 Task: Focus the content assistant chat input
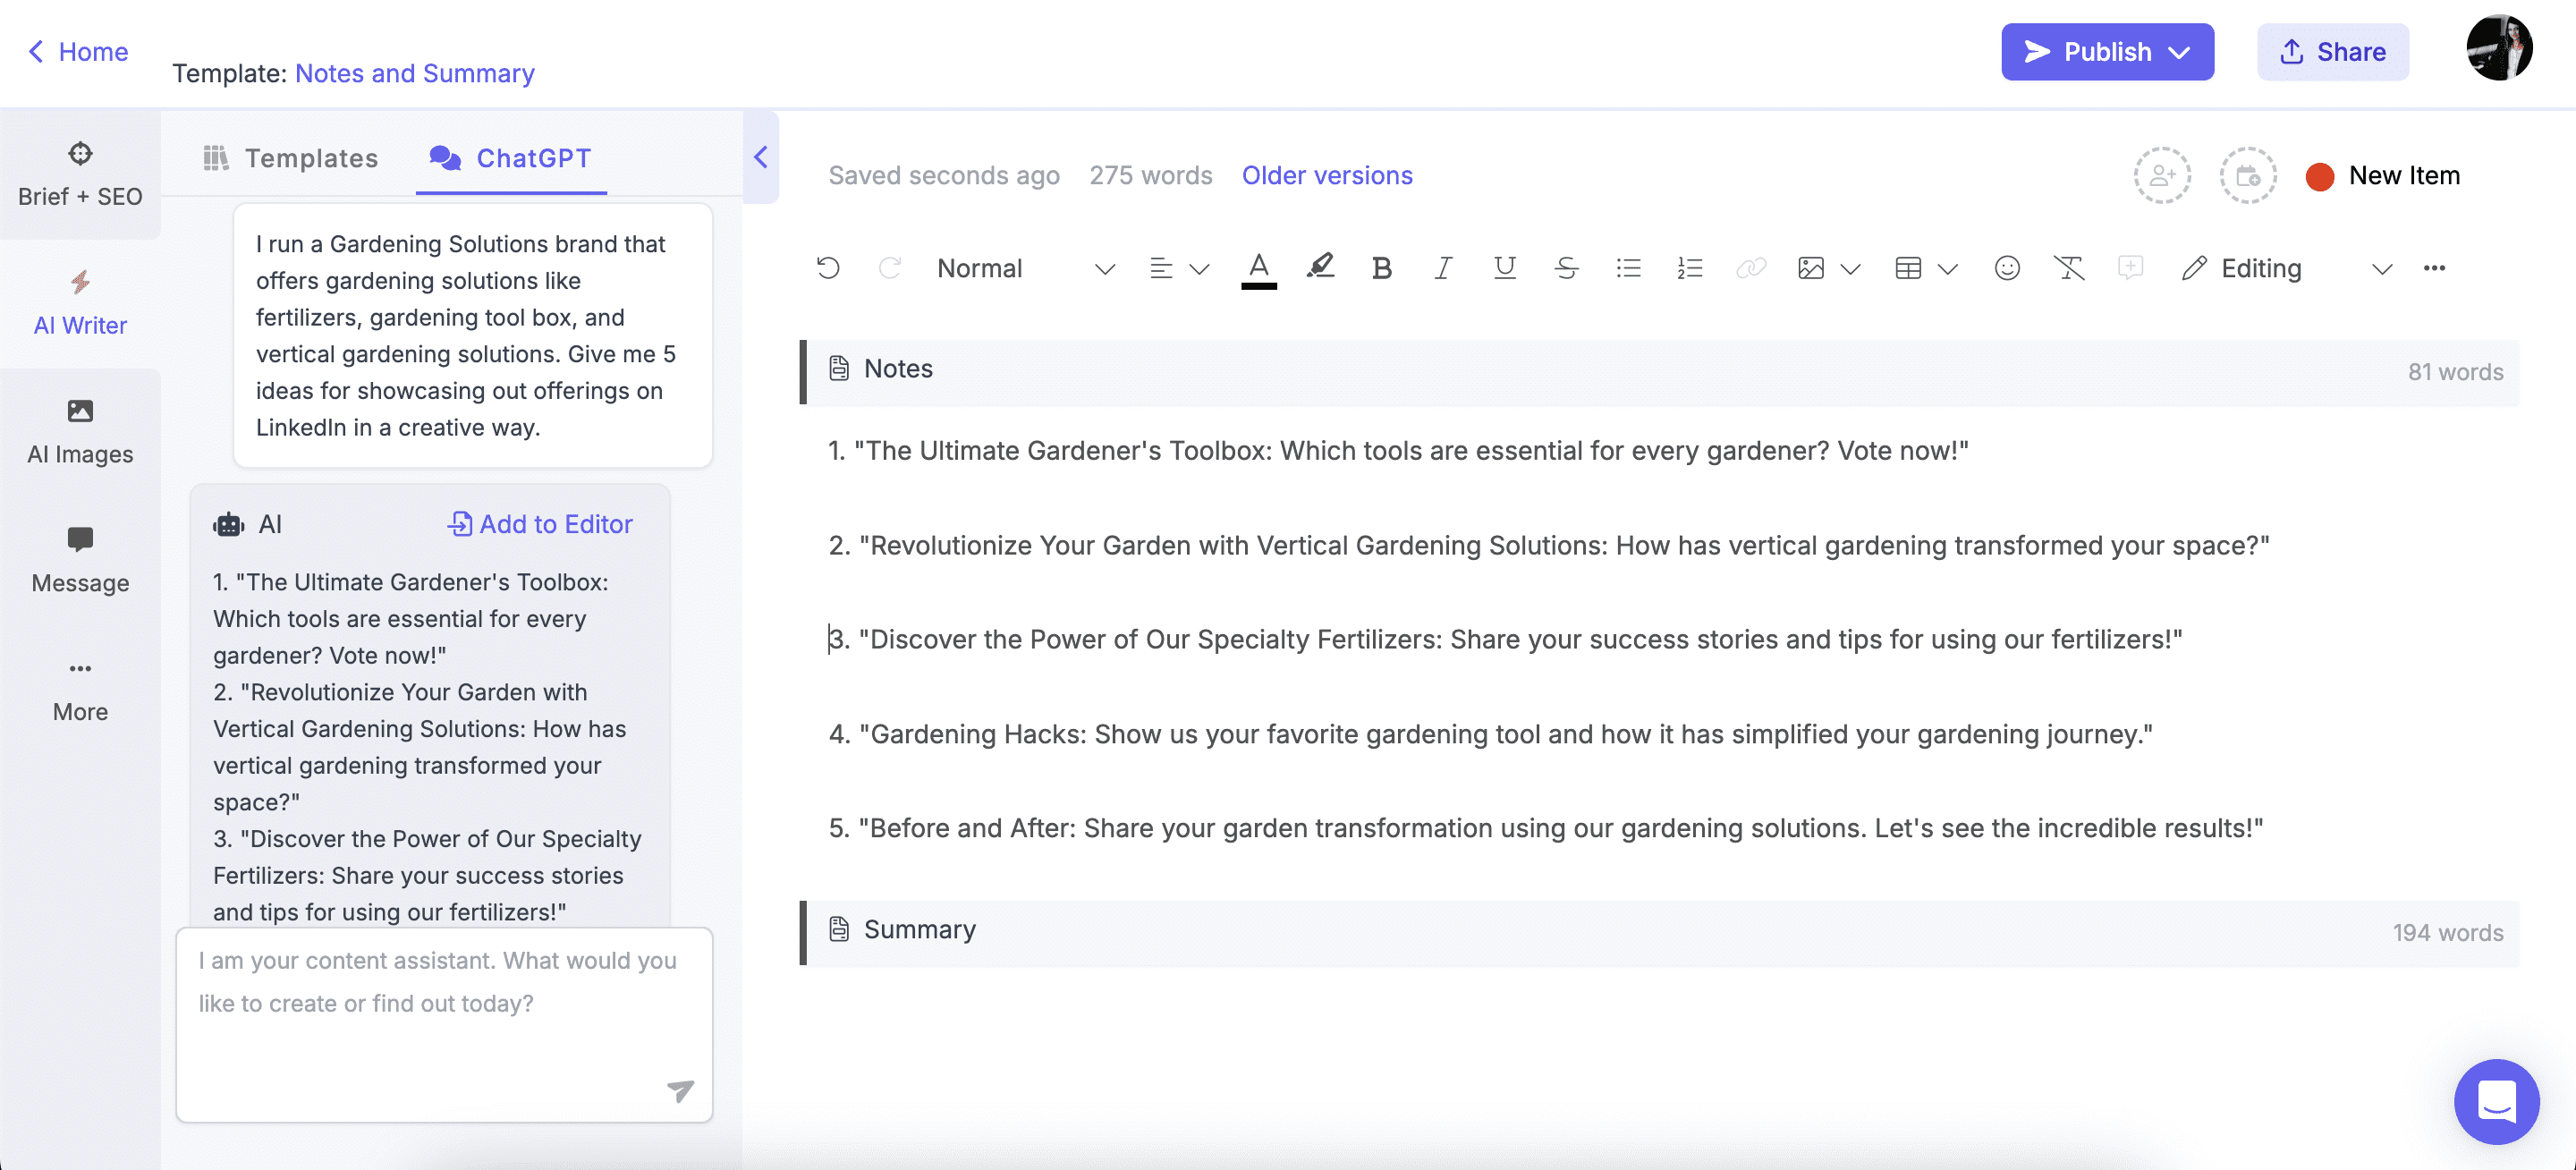pyautogui.click(x=444, y=1025)
